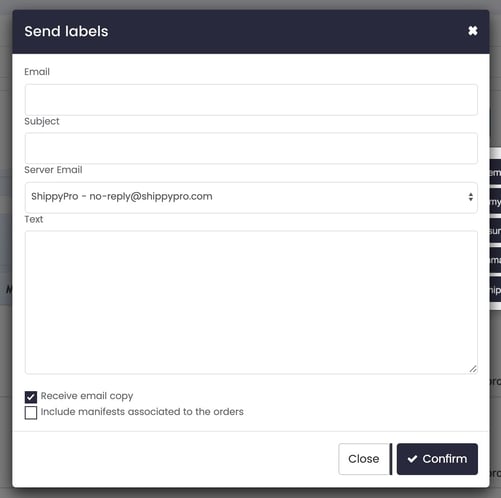Click the "Server Email" field label

click(53, 170)
